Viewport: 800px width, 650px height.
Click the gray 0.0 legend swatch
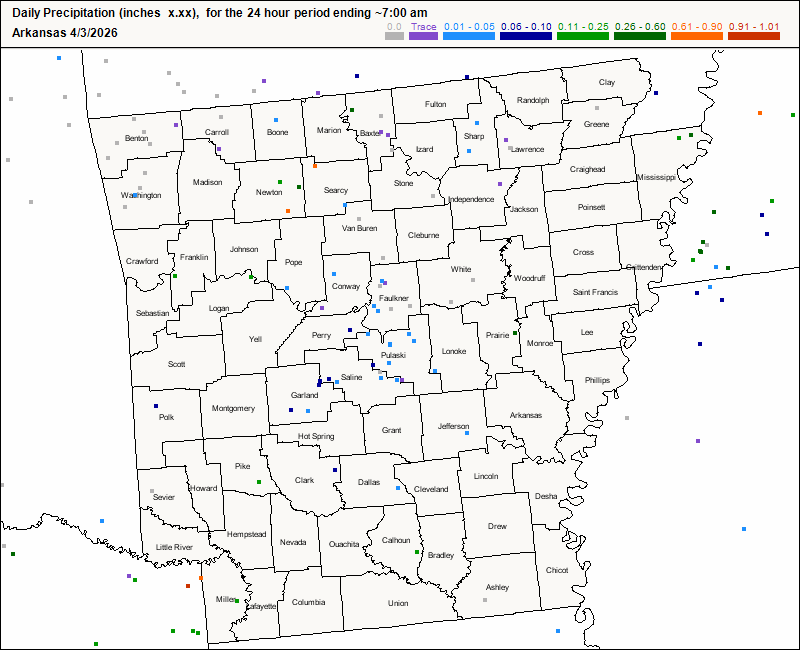[395, 36]
